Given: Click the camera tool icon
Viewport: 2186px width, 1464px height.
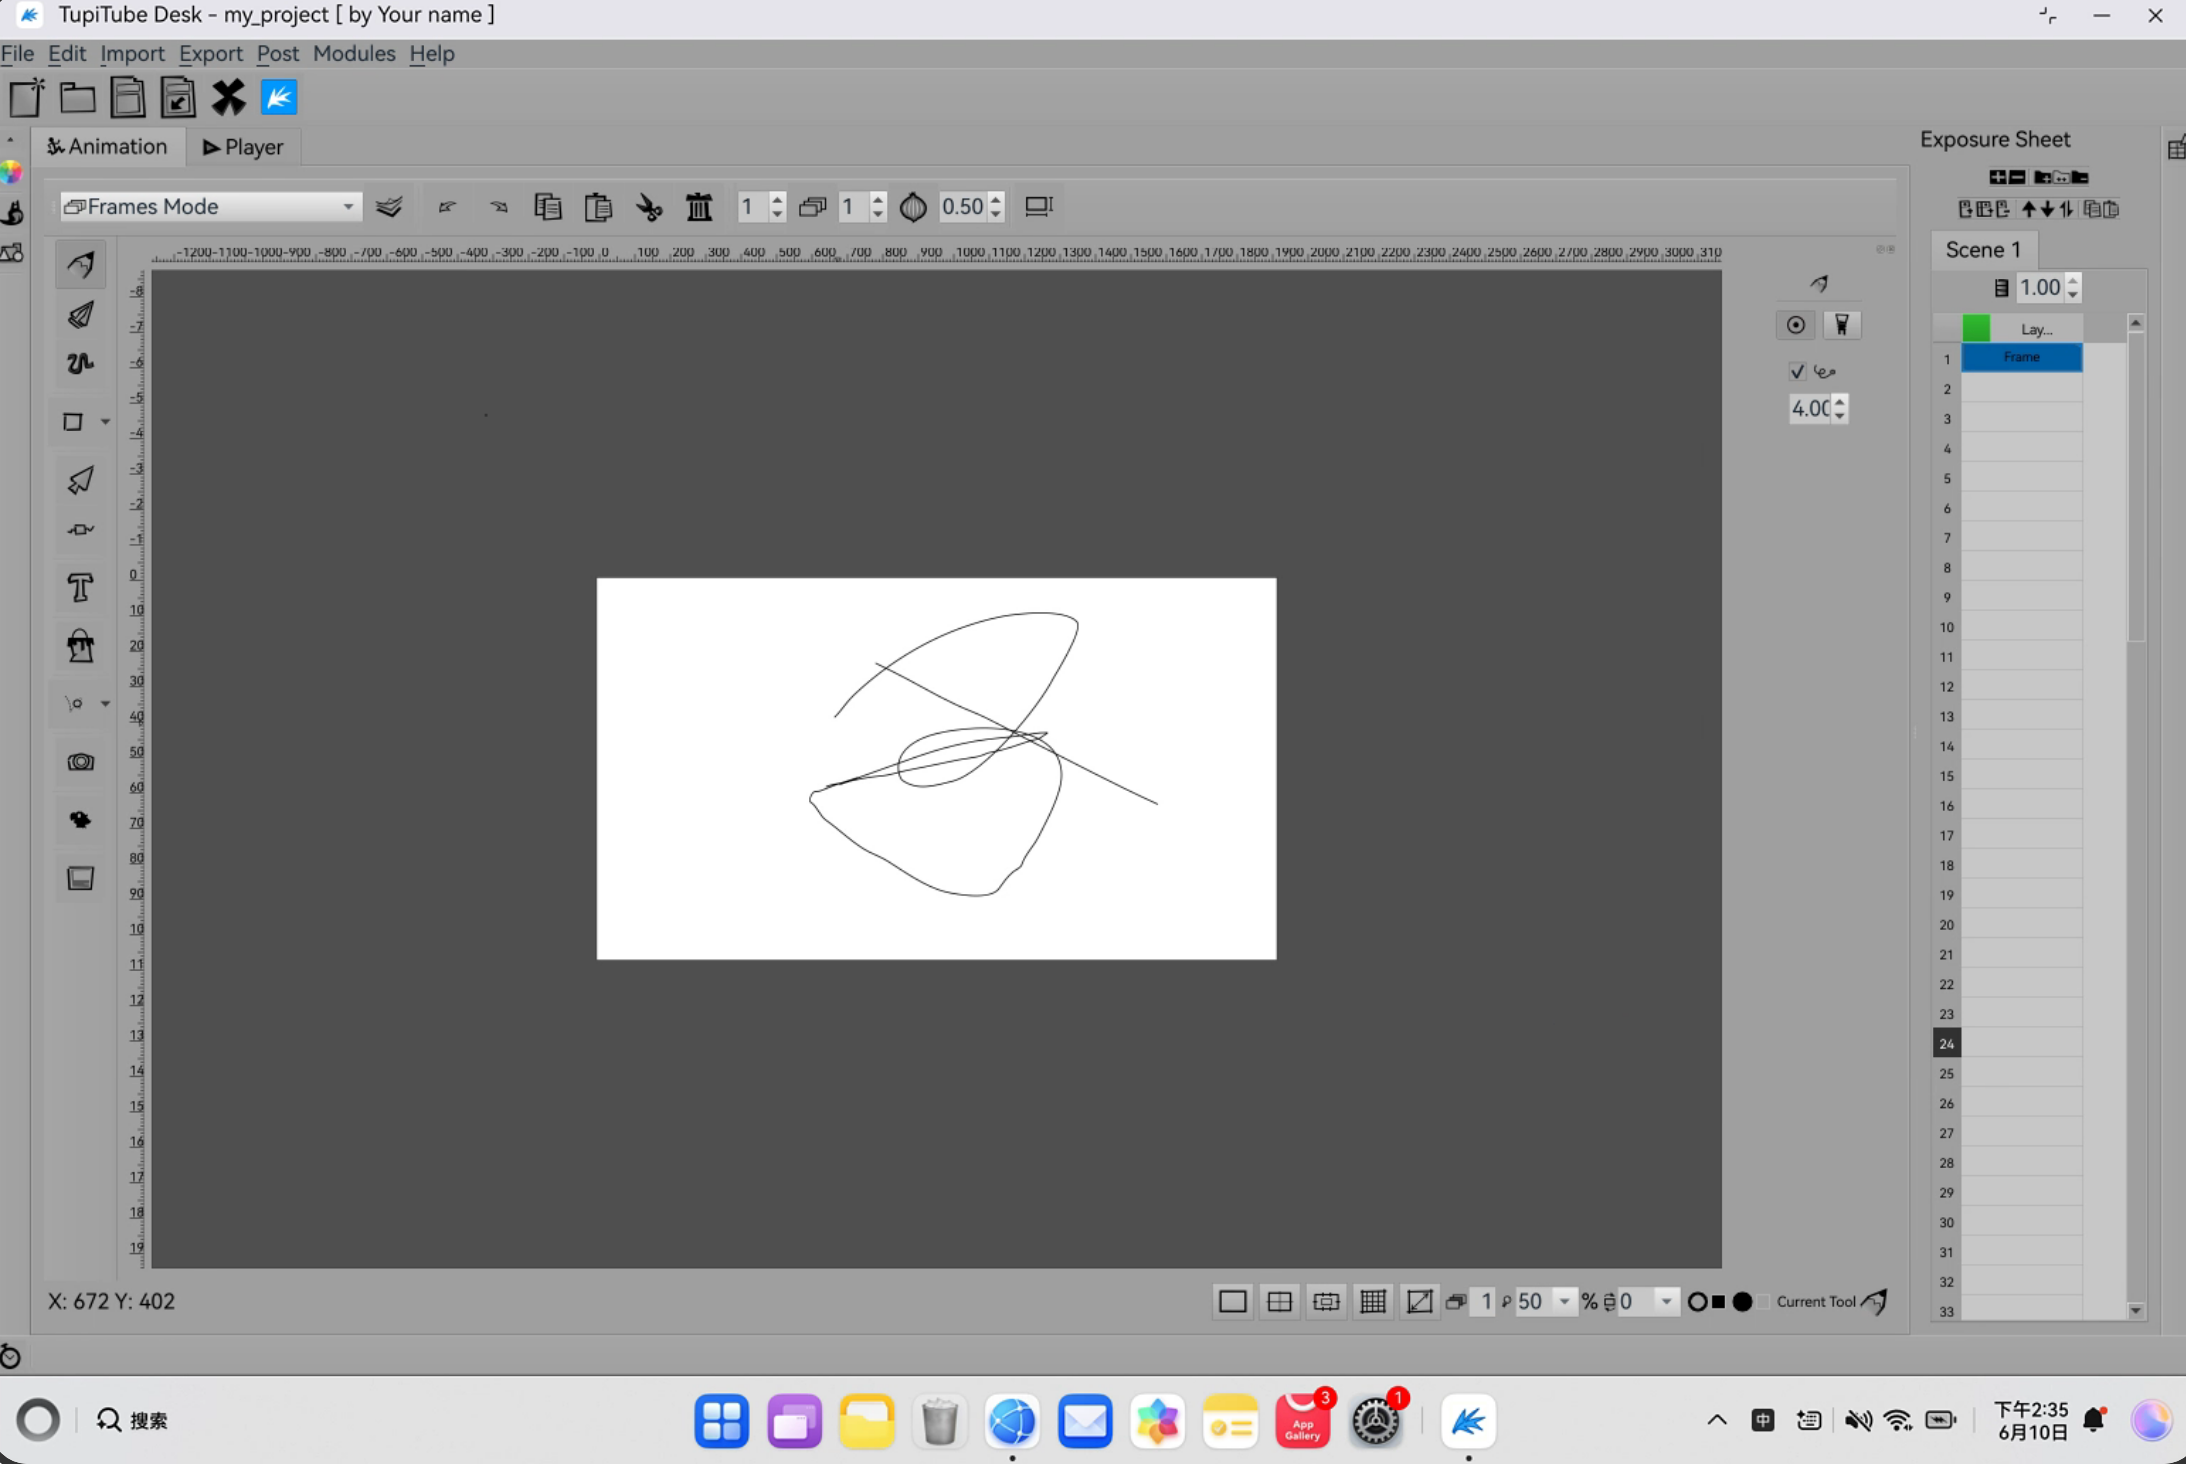Looking at the screenshot, I should point(81,762).
